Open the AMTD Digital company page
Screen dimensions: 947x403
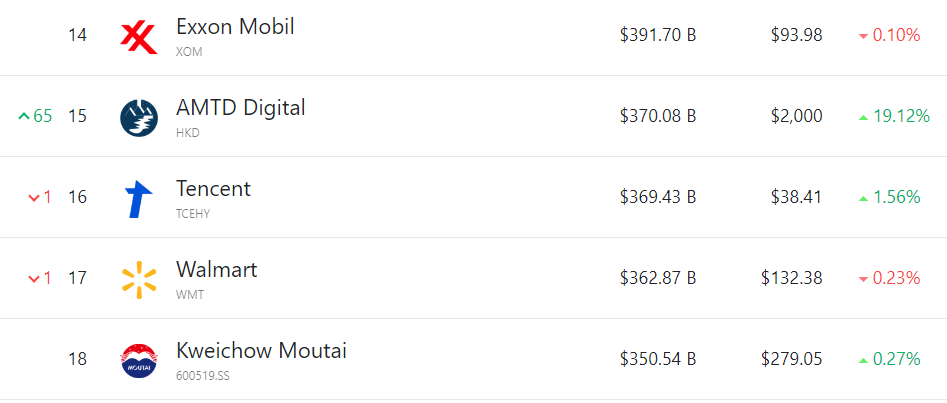click(240, 108)
